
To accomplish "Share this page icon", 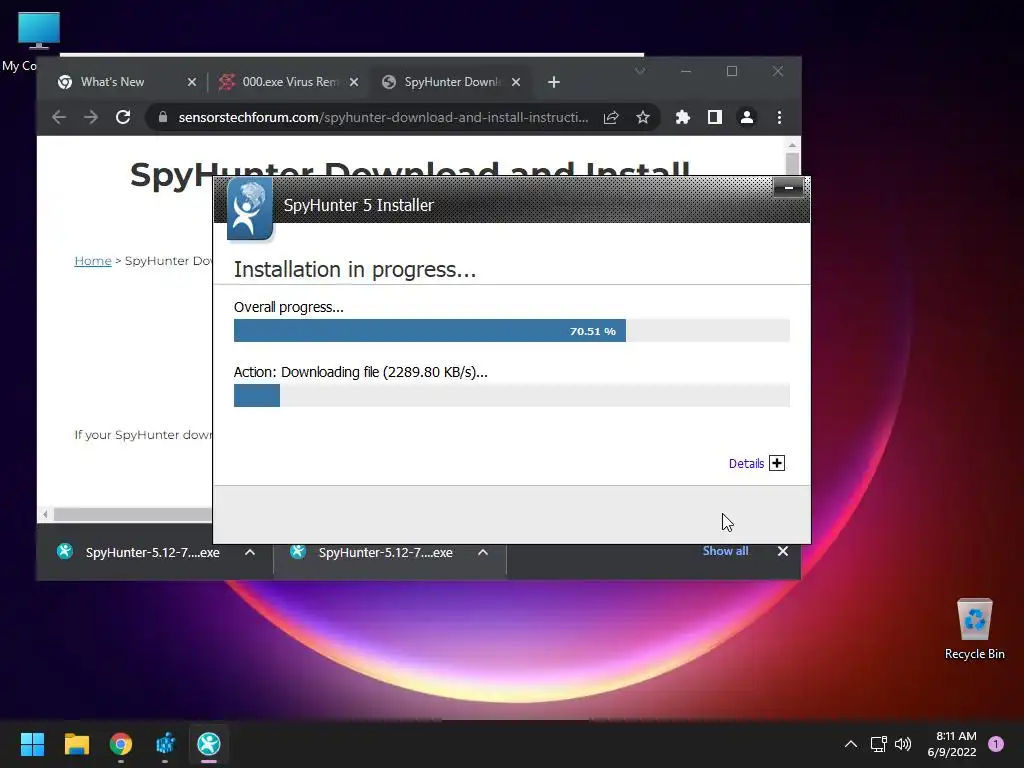I will point(611,117).
